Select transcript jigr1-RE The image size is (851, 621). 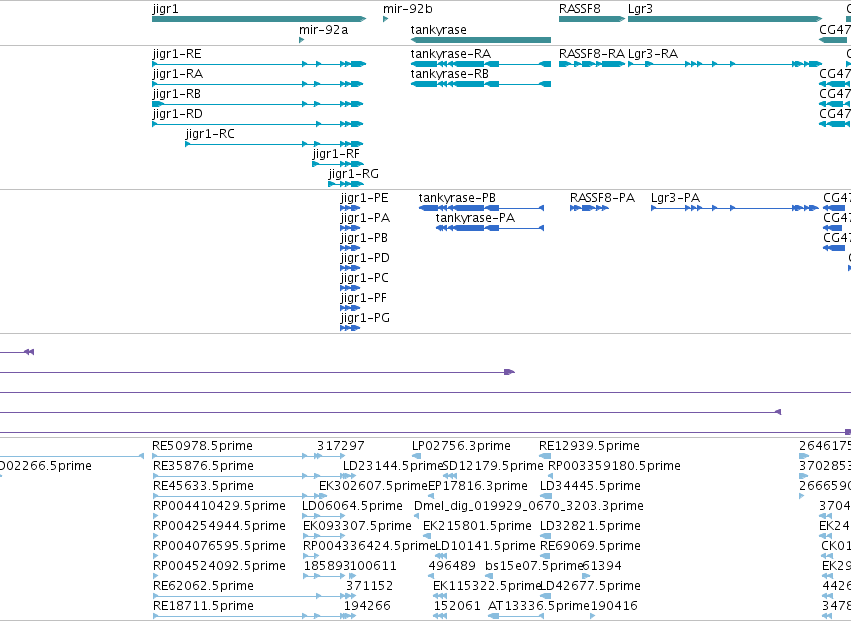pyautogui.click(x=259, y=64)
